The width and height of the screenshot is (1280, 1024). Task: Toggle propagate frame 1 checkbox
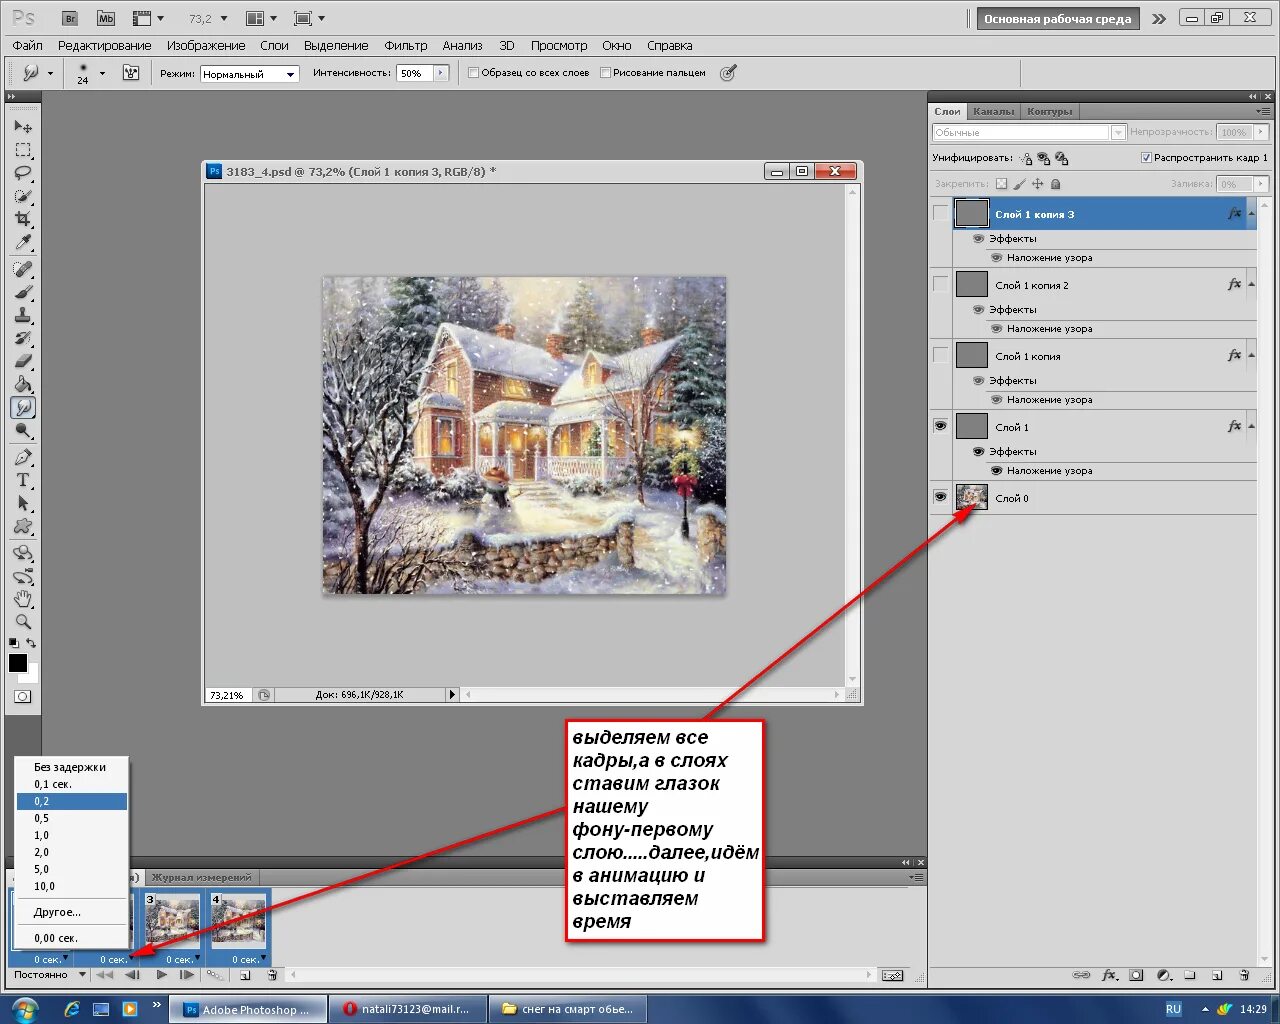tap(1146, 158)
